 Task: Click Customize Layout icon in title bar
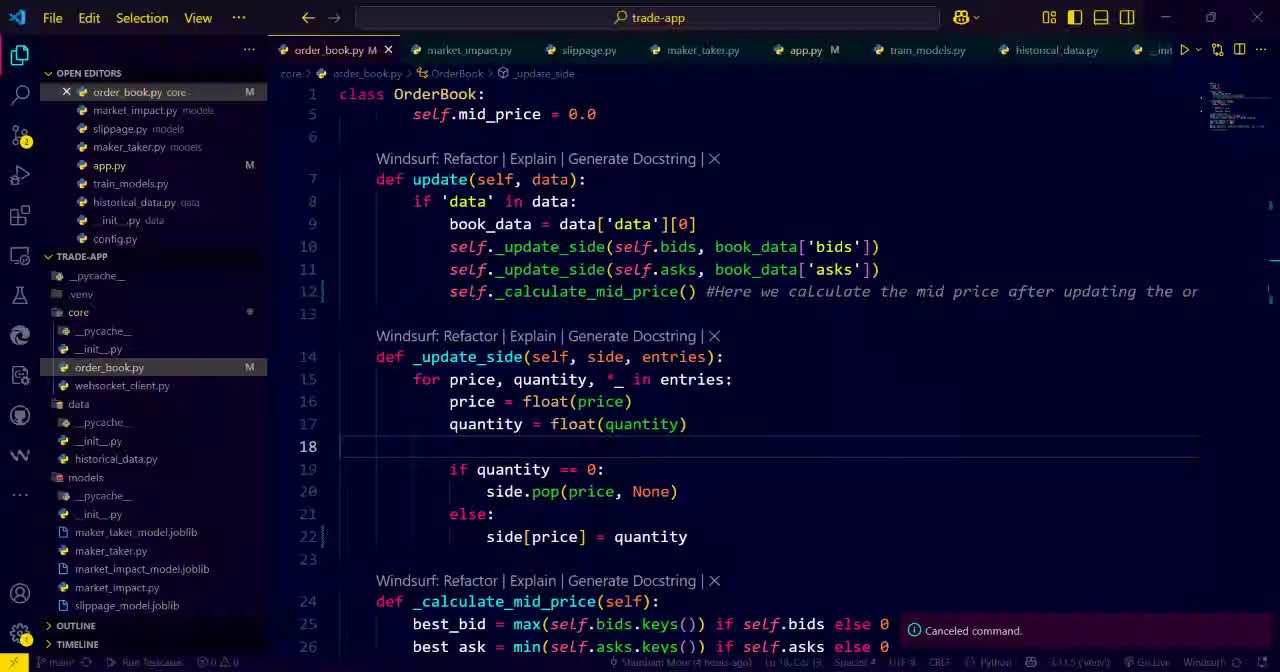1049,18
